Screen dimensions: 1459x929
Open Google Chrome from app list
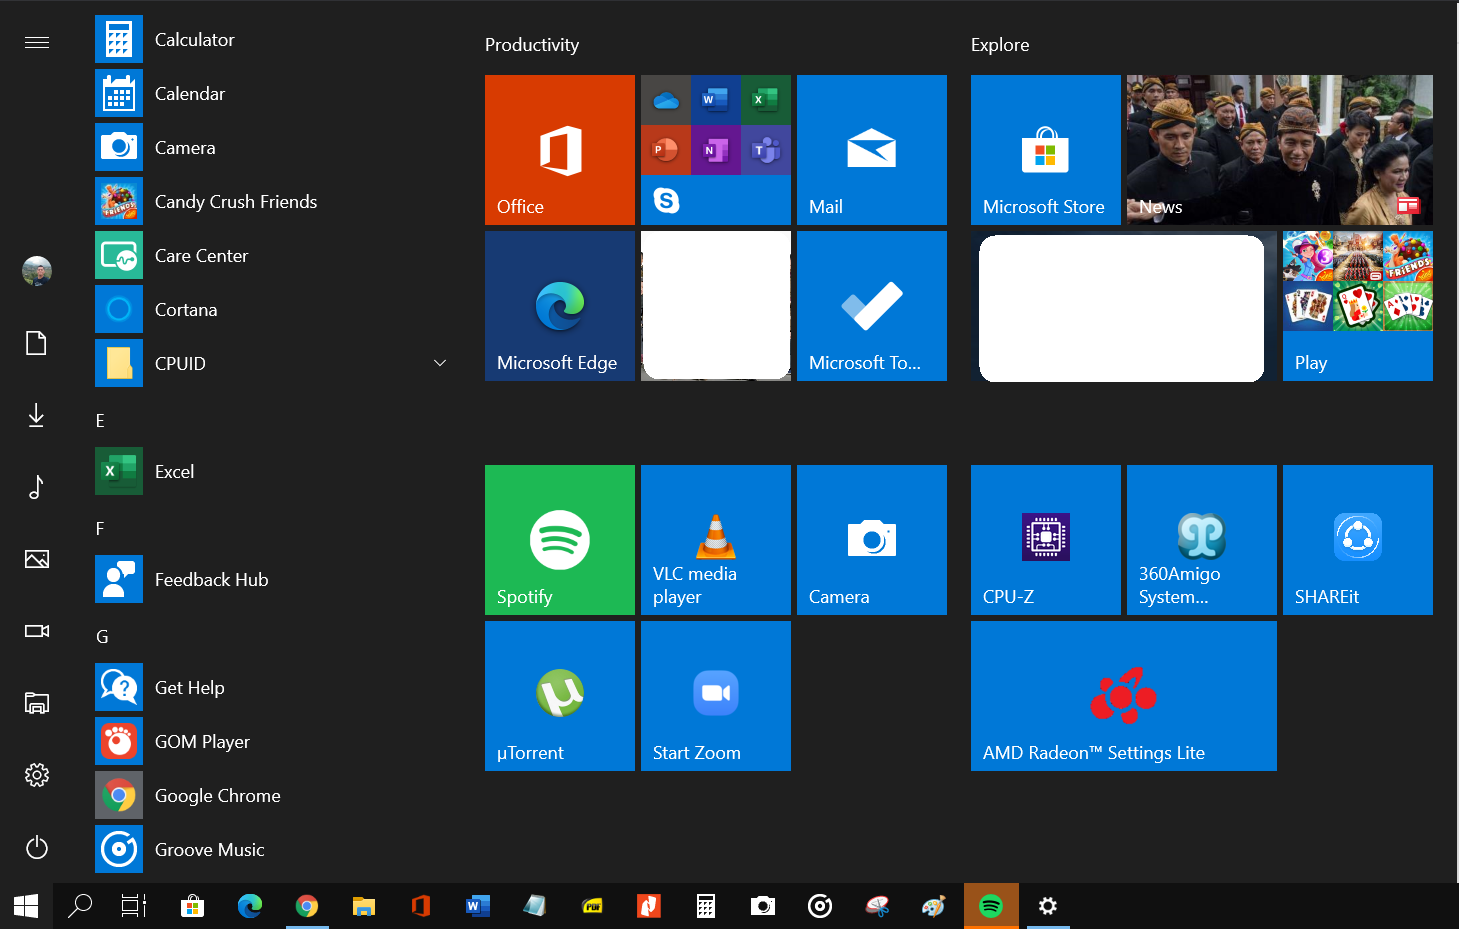point(272,796)
